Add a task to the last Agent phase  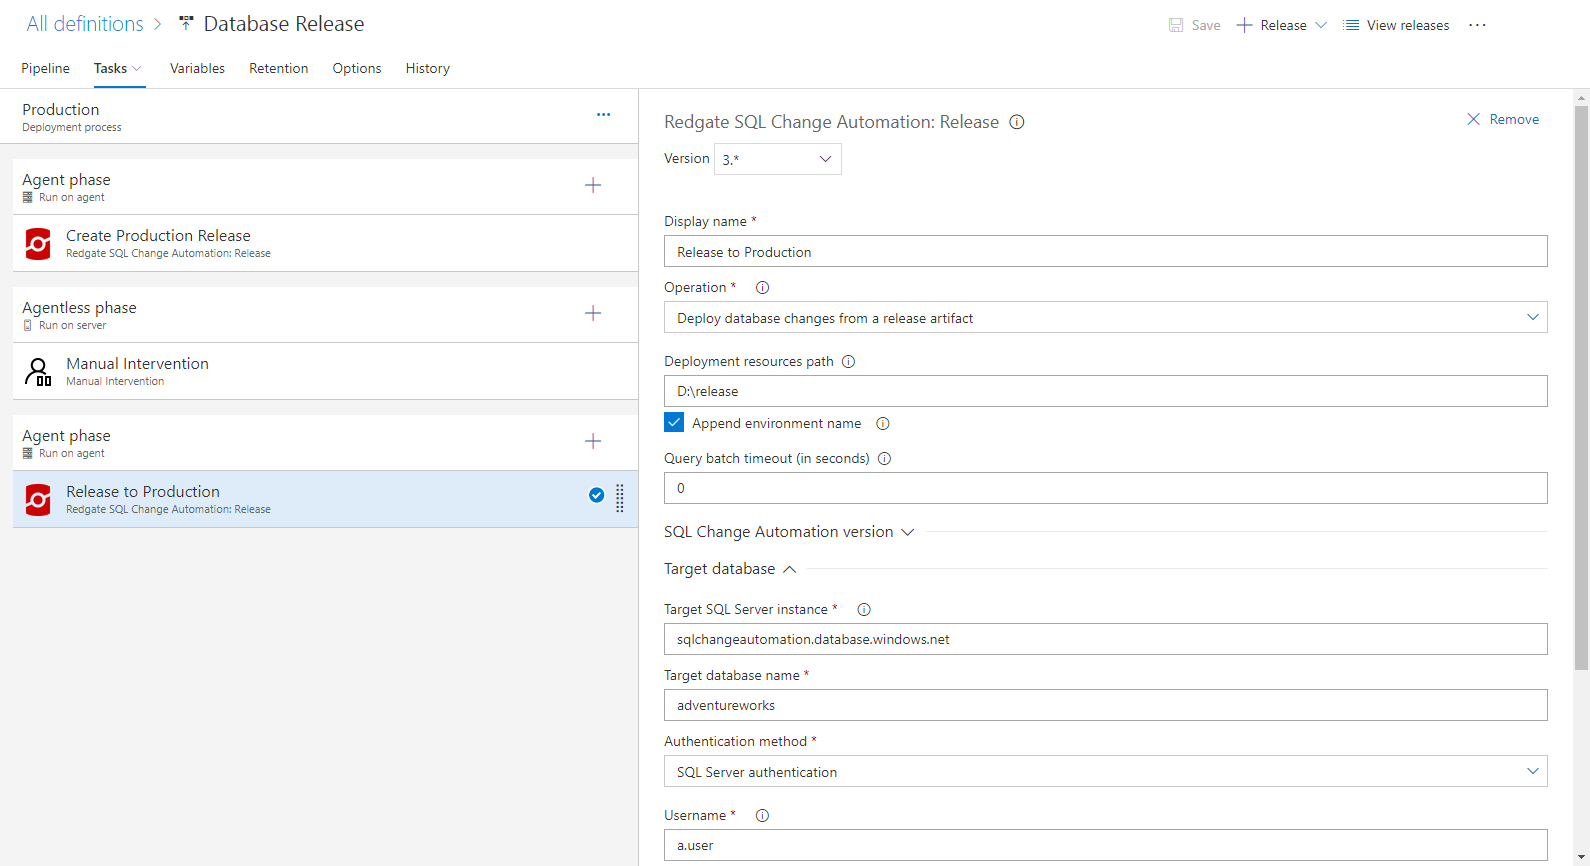(x=593, y=441)
